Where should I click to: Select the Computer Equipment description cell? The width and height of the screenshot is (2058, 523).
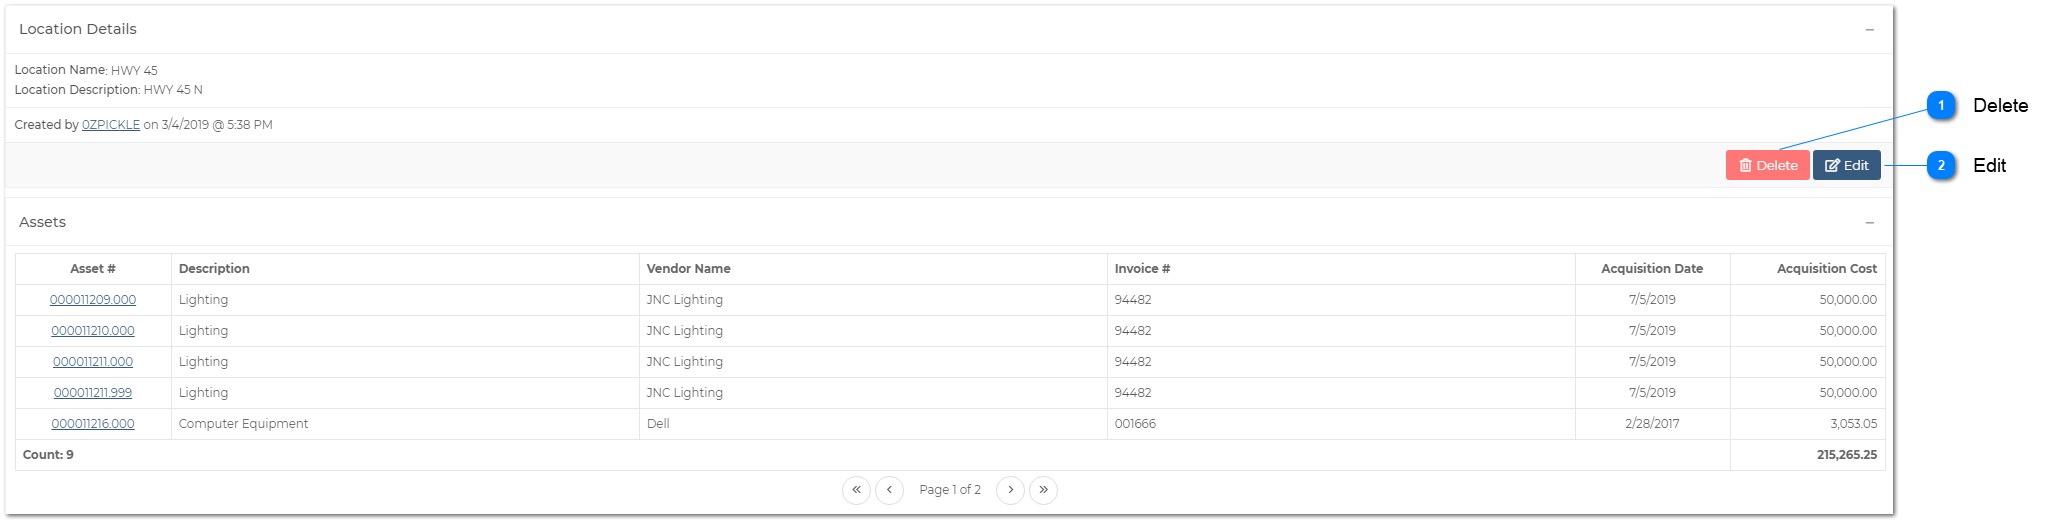tap(405, 423)
